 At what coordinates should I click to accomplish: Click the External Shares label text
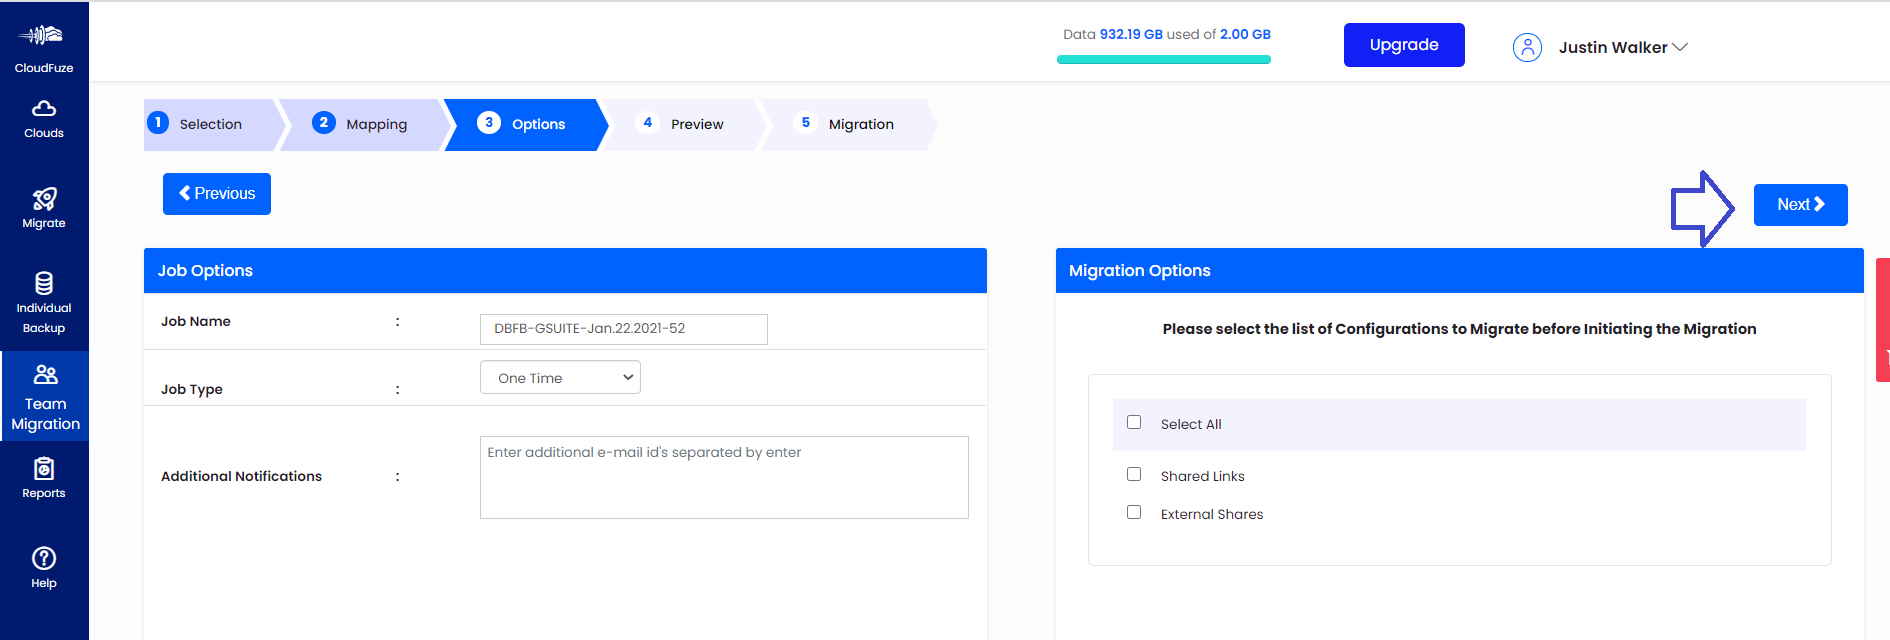(x=1212, y=514)
